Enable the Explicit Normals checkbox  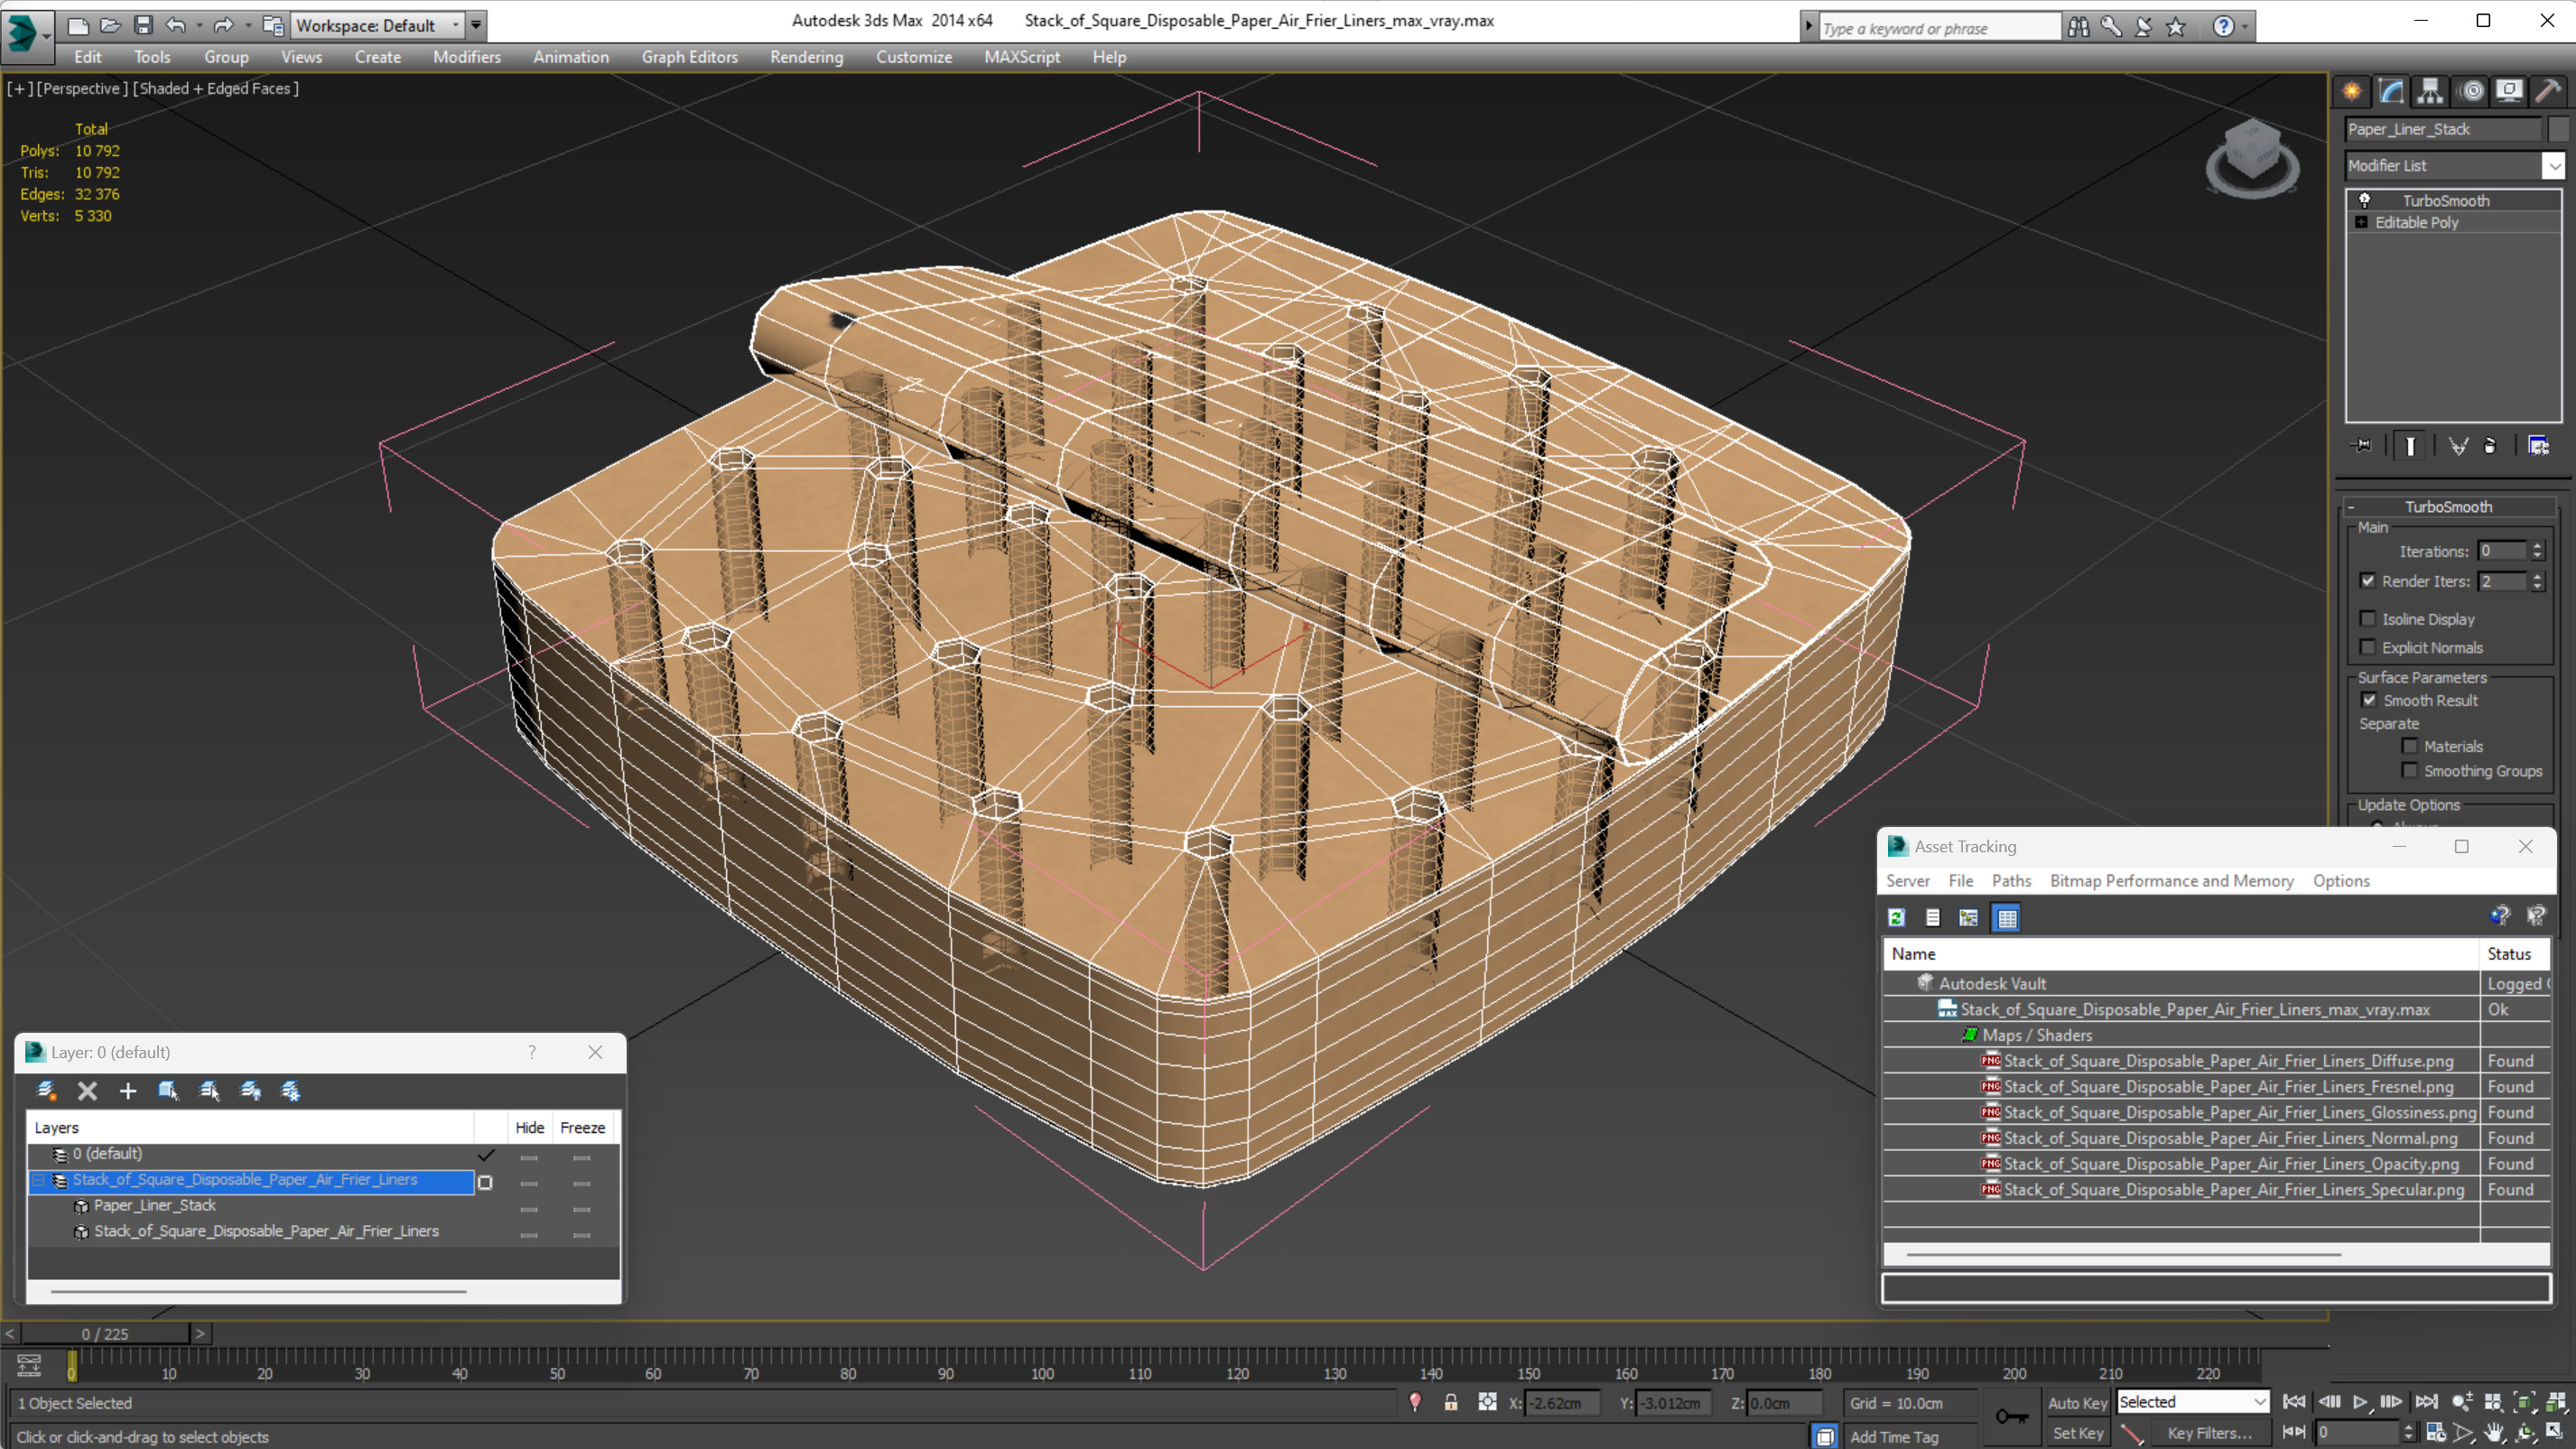2368,647
